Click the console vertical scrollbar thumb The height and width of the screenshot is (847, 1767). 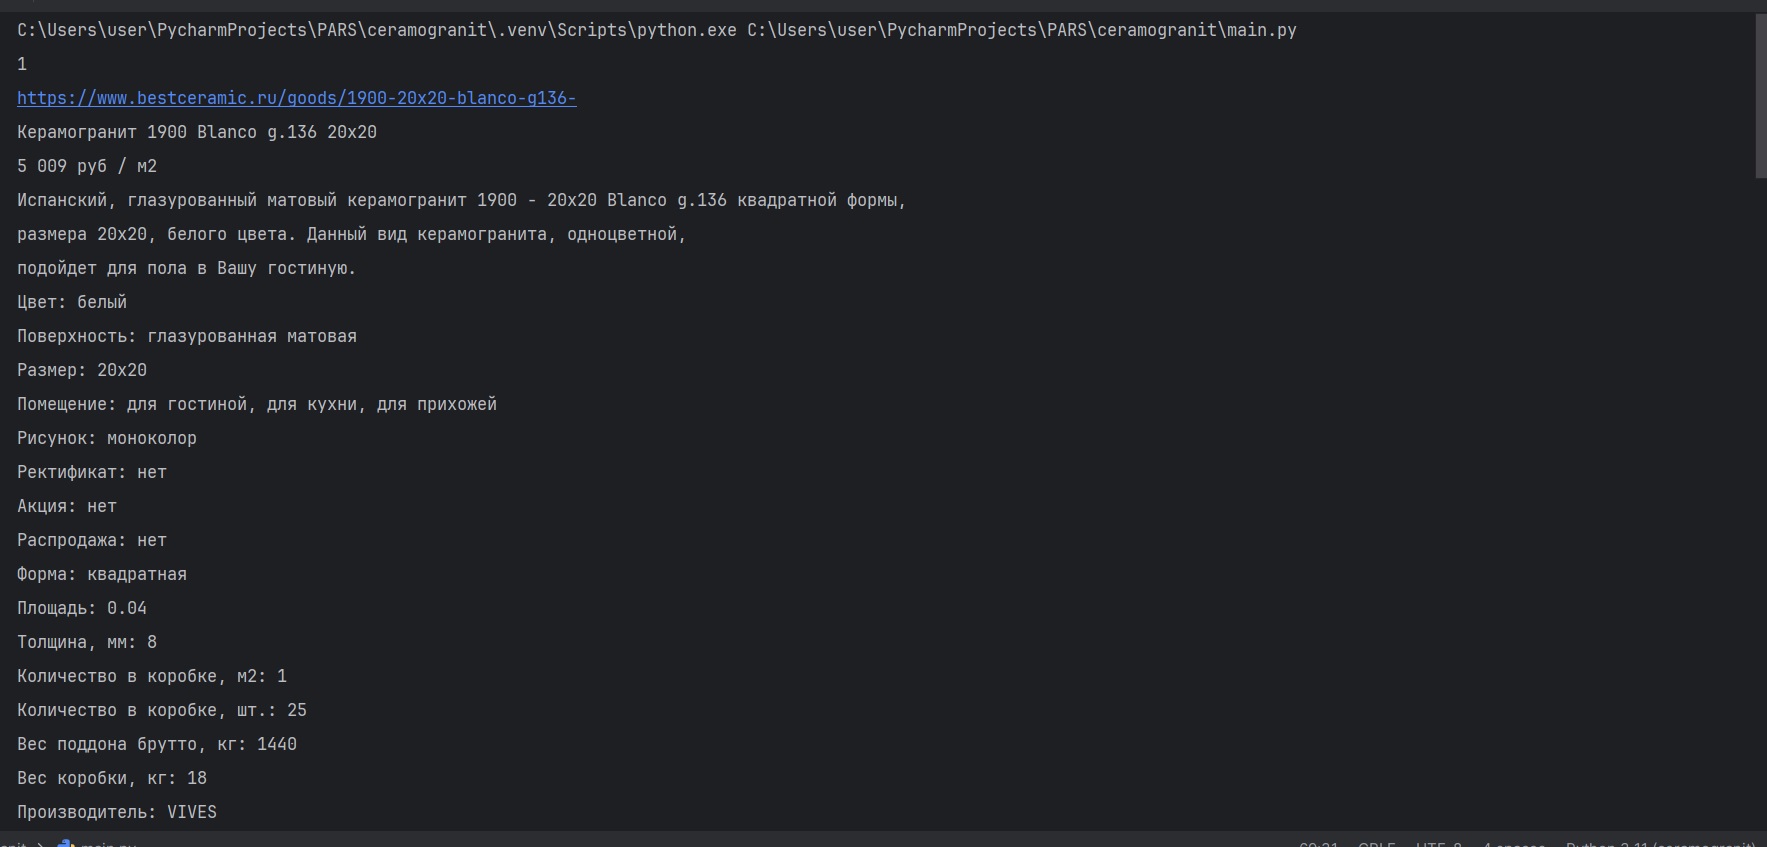coord(1760,96)
